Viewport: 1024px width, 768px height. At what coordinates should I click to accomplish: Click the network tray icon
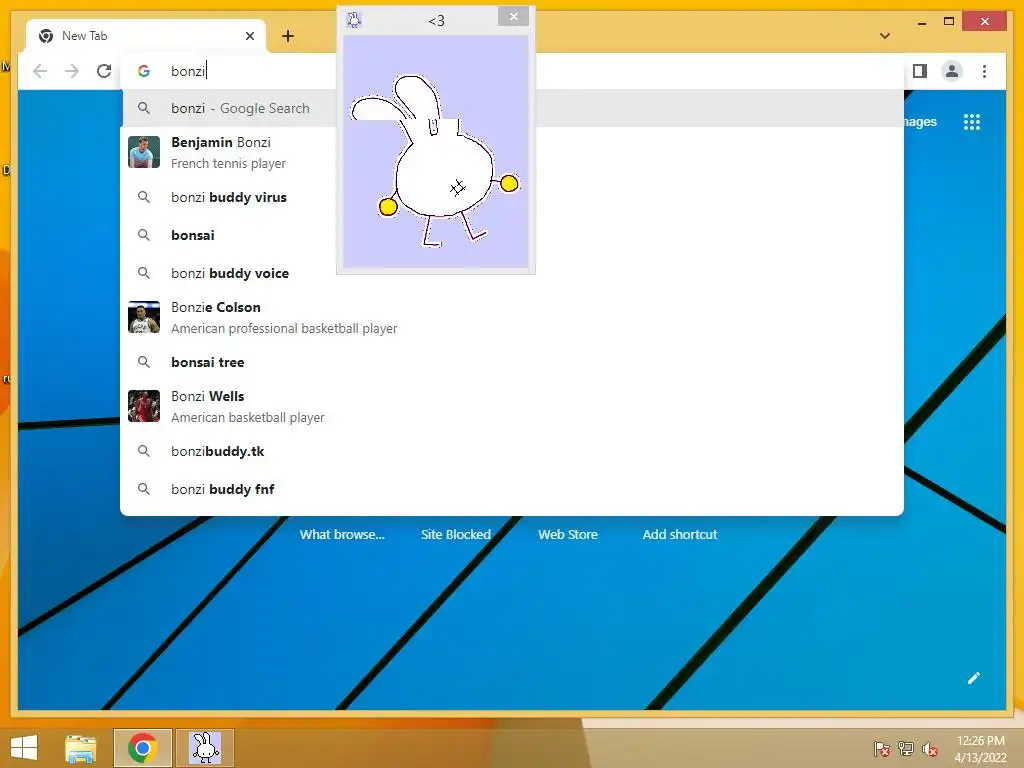pos(906,749)
